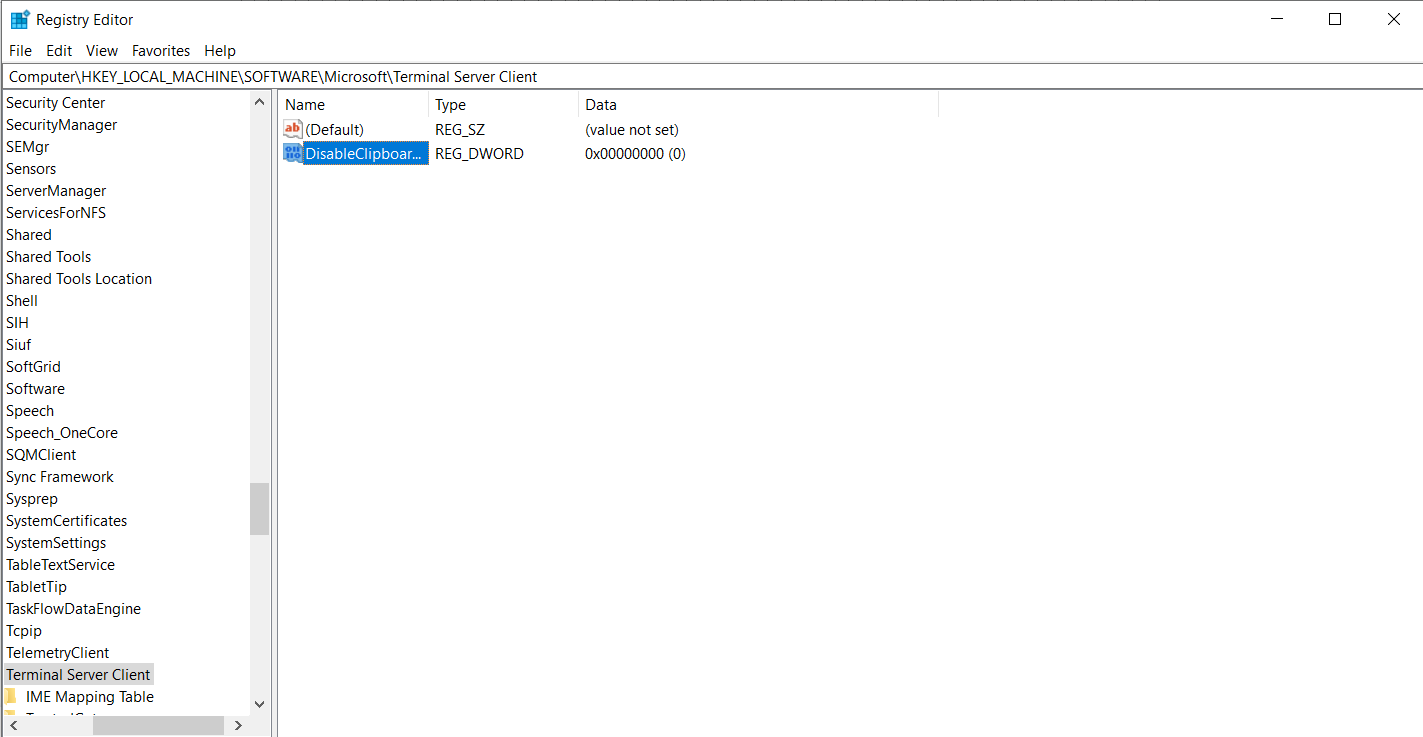Select the TelemetryClient key

pyautogui.click(x=57, y=653)
